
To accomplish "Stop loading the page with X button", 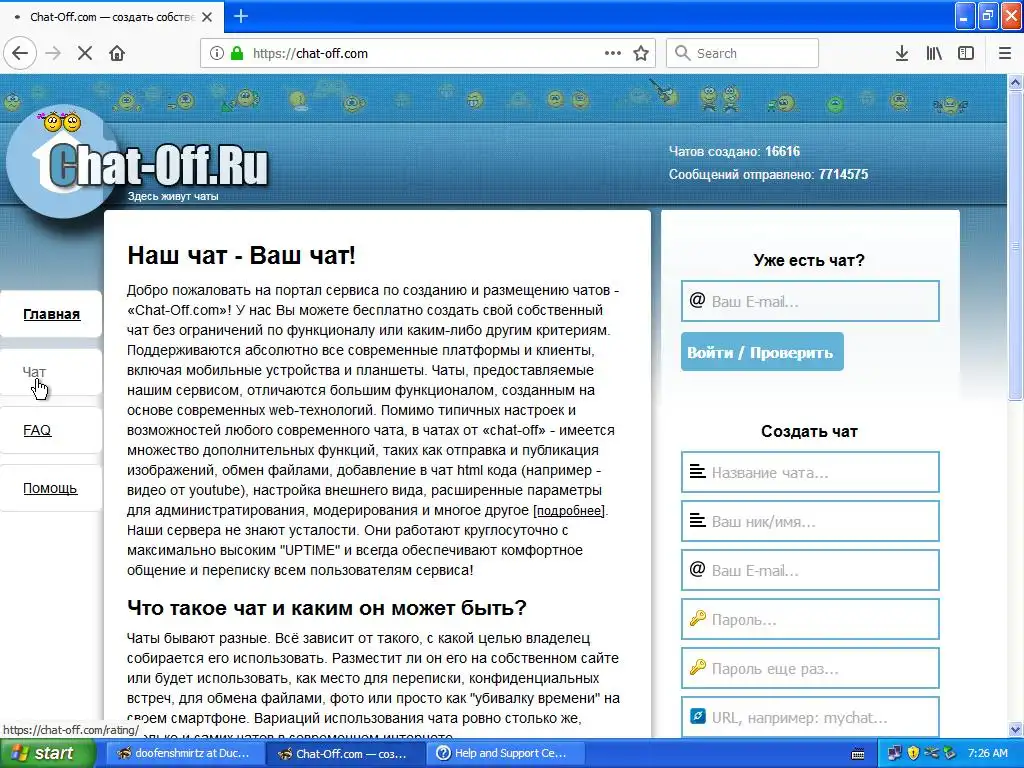I will (85, 54).
